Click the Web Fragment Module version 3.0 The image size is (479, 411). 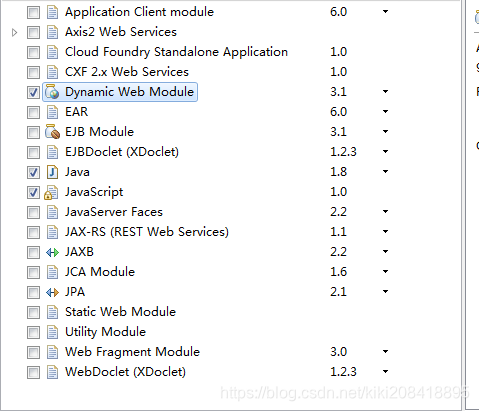point(338,352)
